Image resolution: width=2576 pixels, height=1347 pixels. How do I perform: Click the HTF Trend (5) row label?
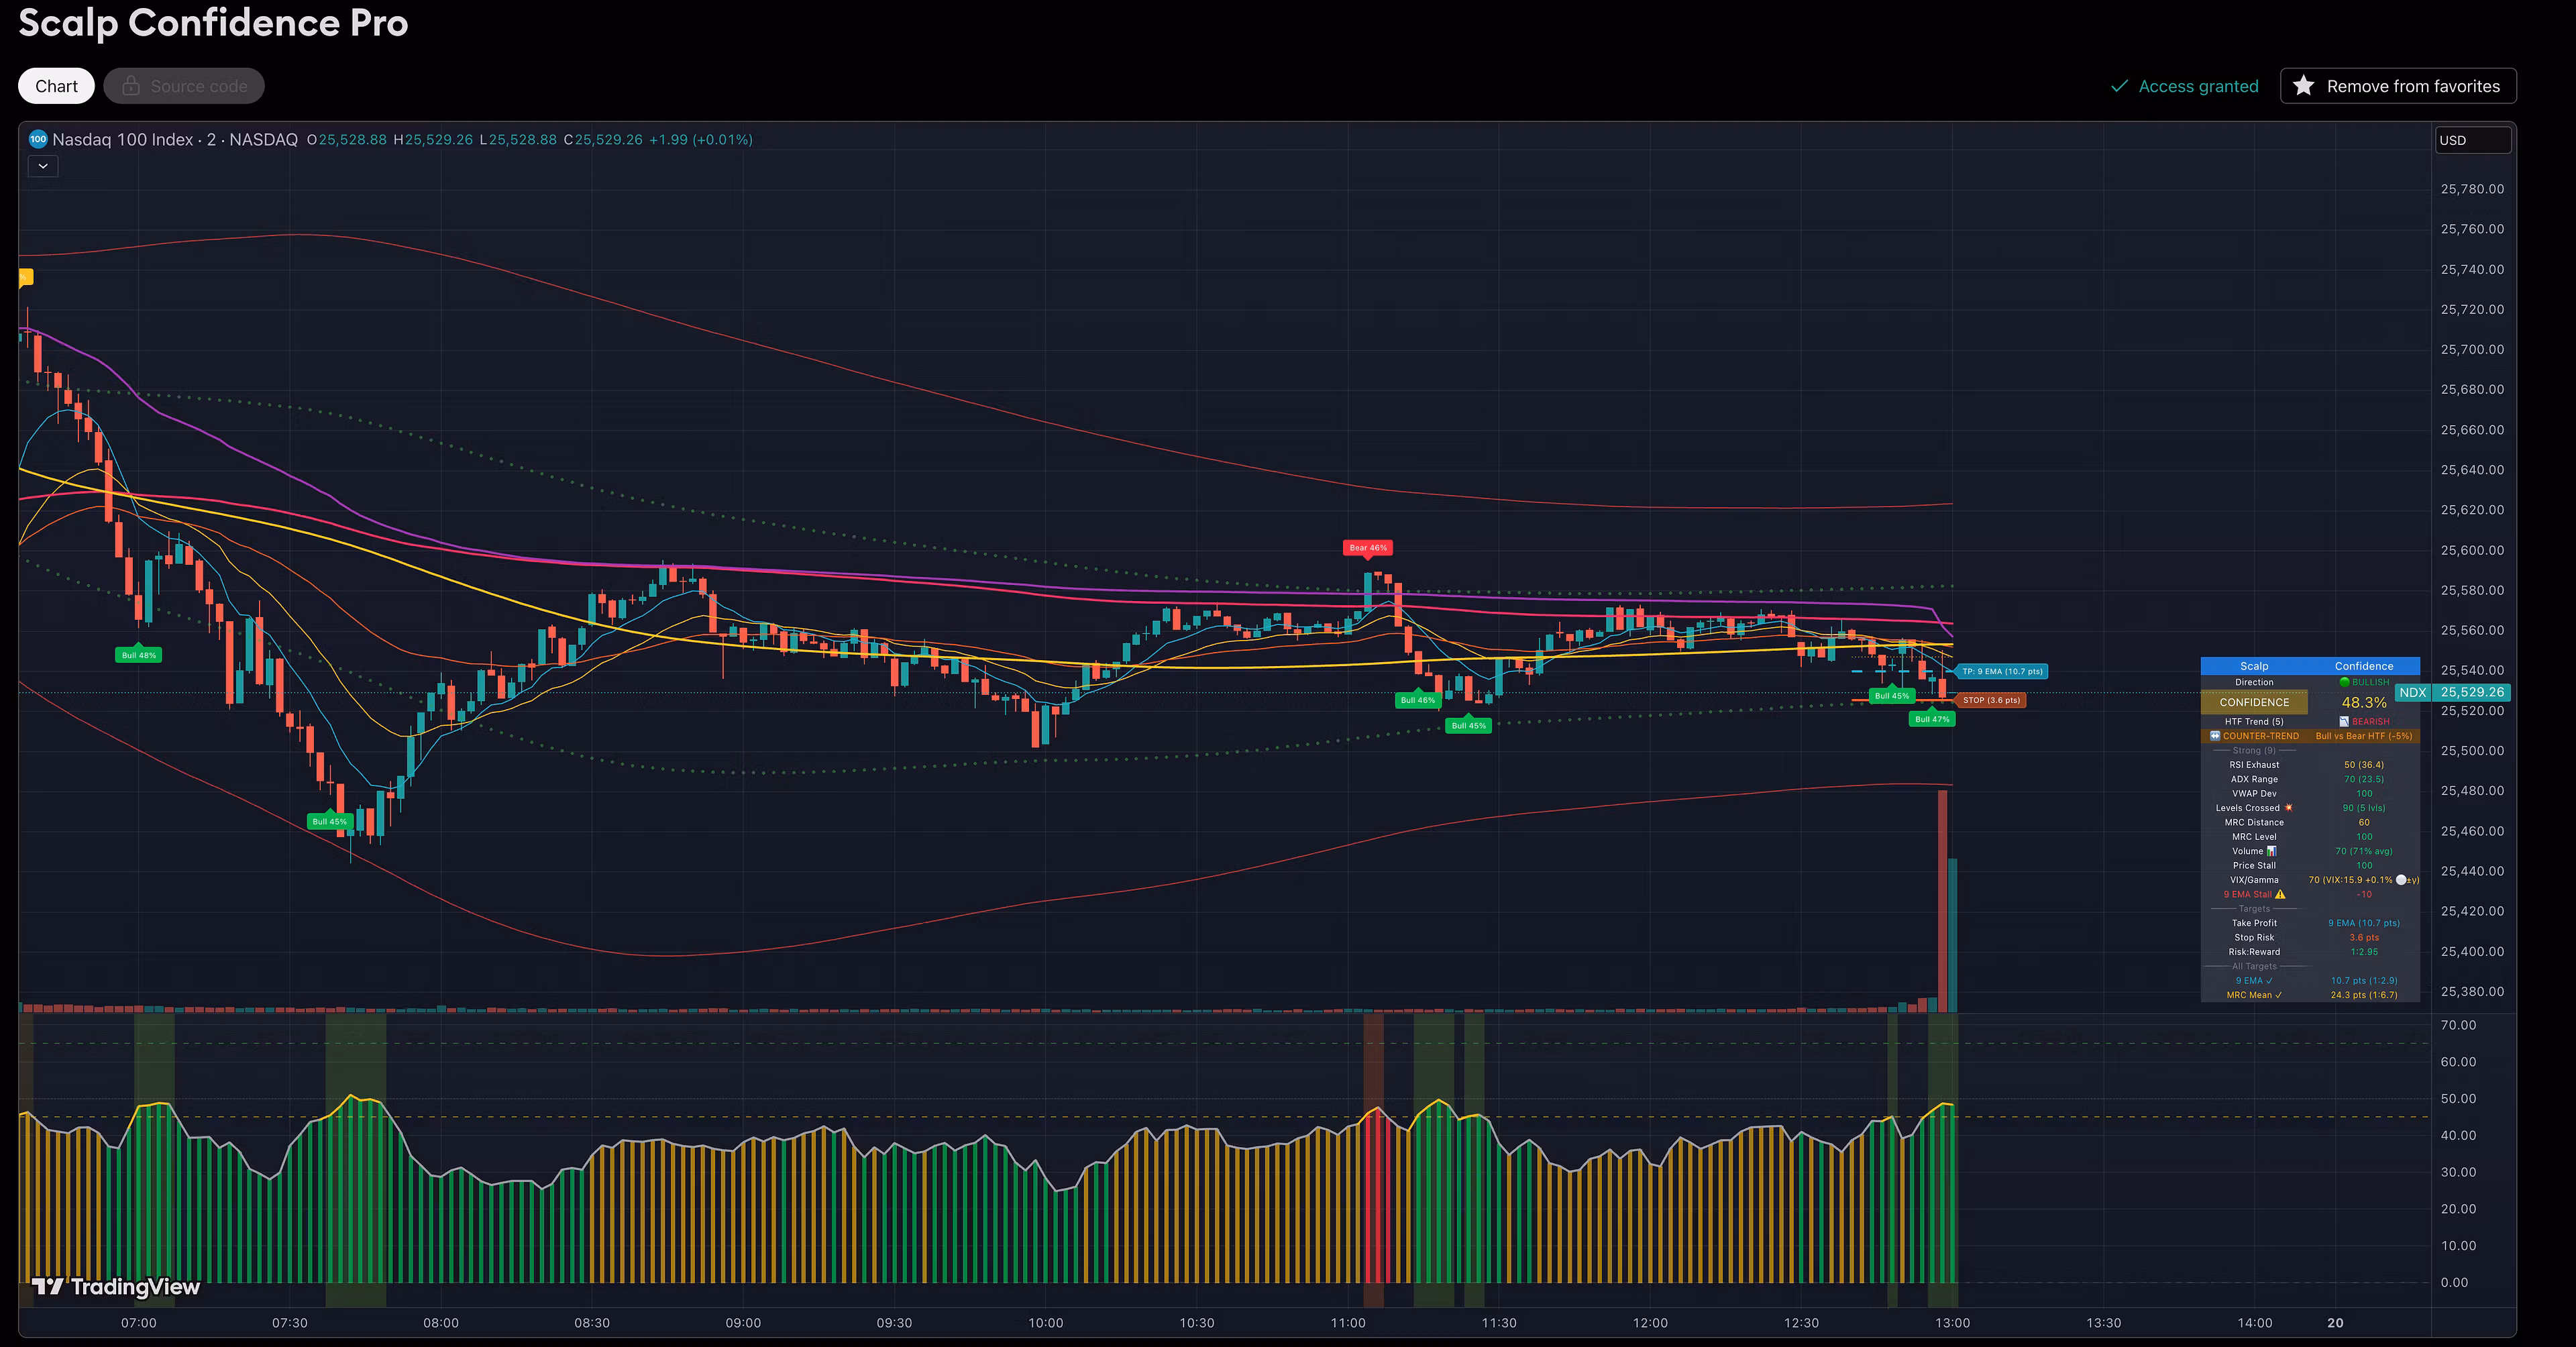click(2254, 721)
